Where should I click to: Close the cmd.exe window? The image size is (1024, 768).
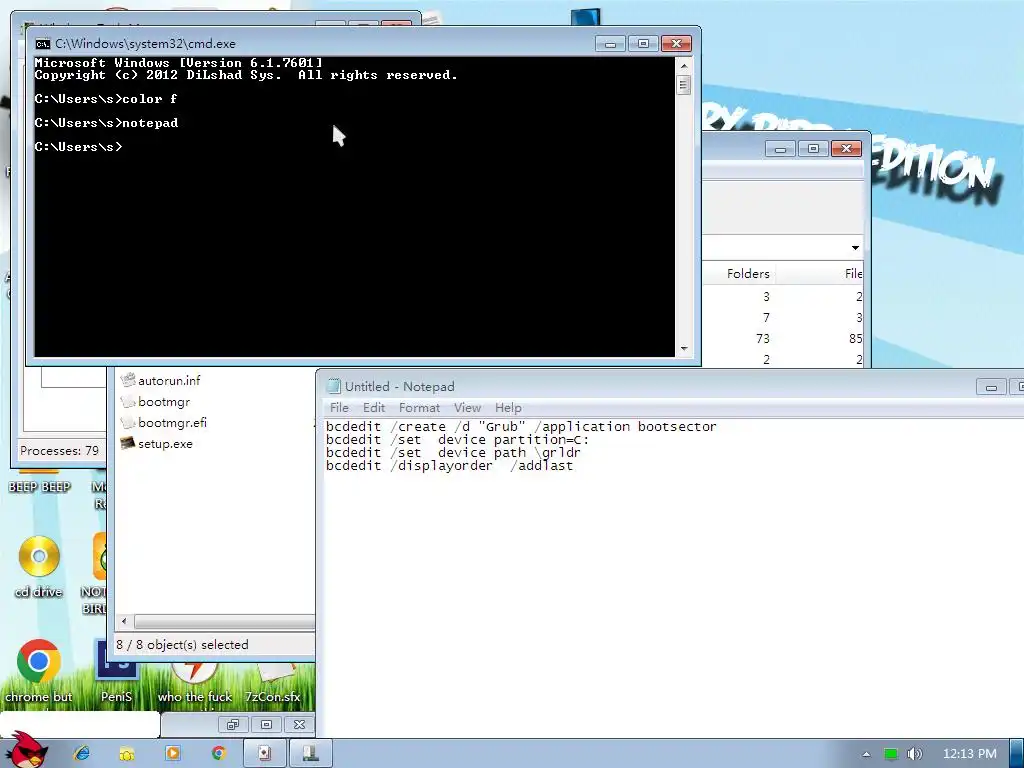[677, 44]
